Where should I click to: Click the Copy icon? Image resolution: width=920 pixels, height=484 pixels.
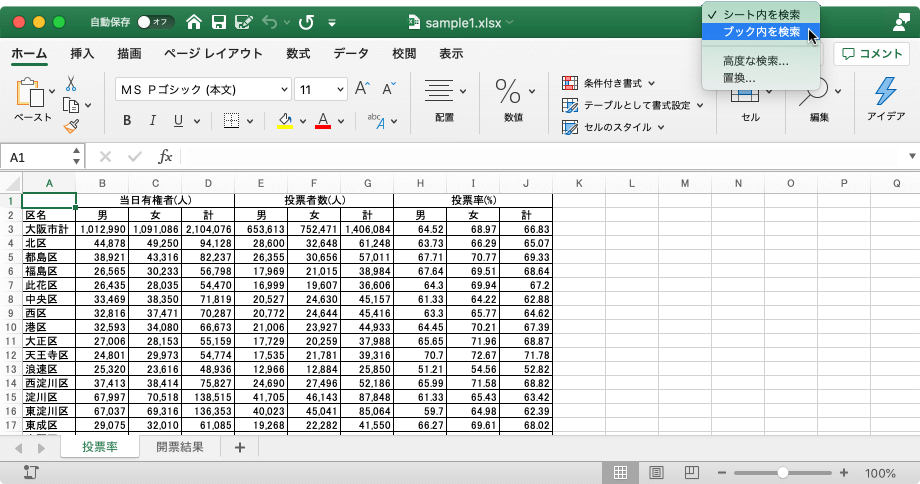point(71,105)
